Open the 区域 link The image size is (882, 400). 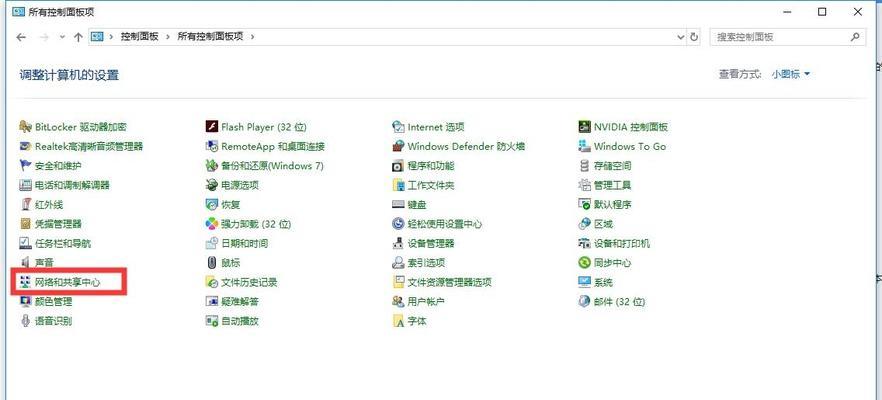coord(604,224)
